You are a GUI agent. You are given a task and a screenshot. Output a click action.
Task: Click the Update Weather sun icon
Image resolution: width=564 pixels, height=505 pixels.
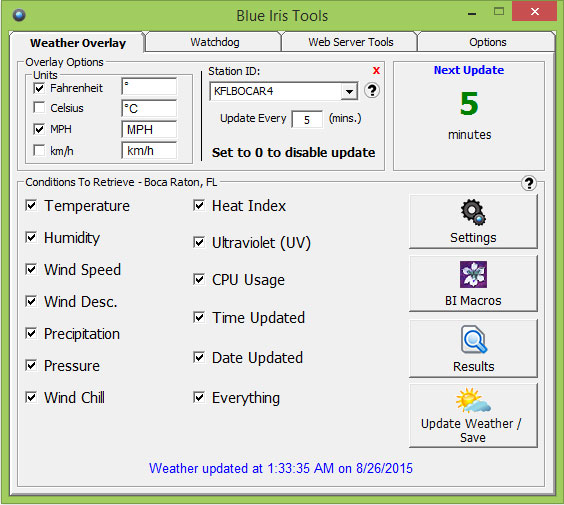(x=473, y=400)
